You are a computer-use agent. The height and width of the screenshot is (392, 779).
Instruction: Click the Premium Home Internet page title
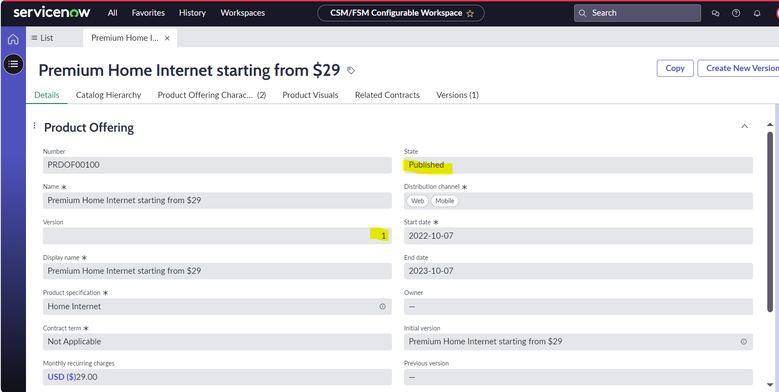pyautogui.click(x=189, y=70)
